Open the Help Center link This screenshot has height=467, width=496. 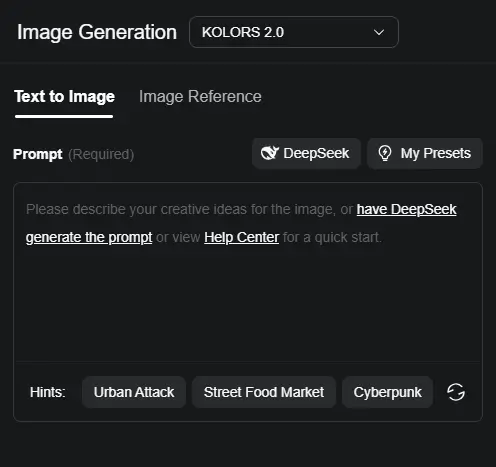click(242, 238)
